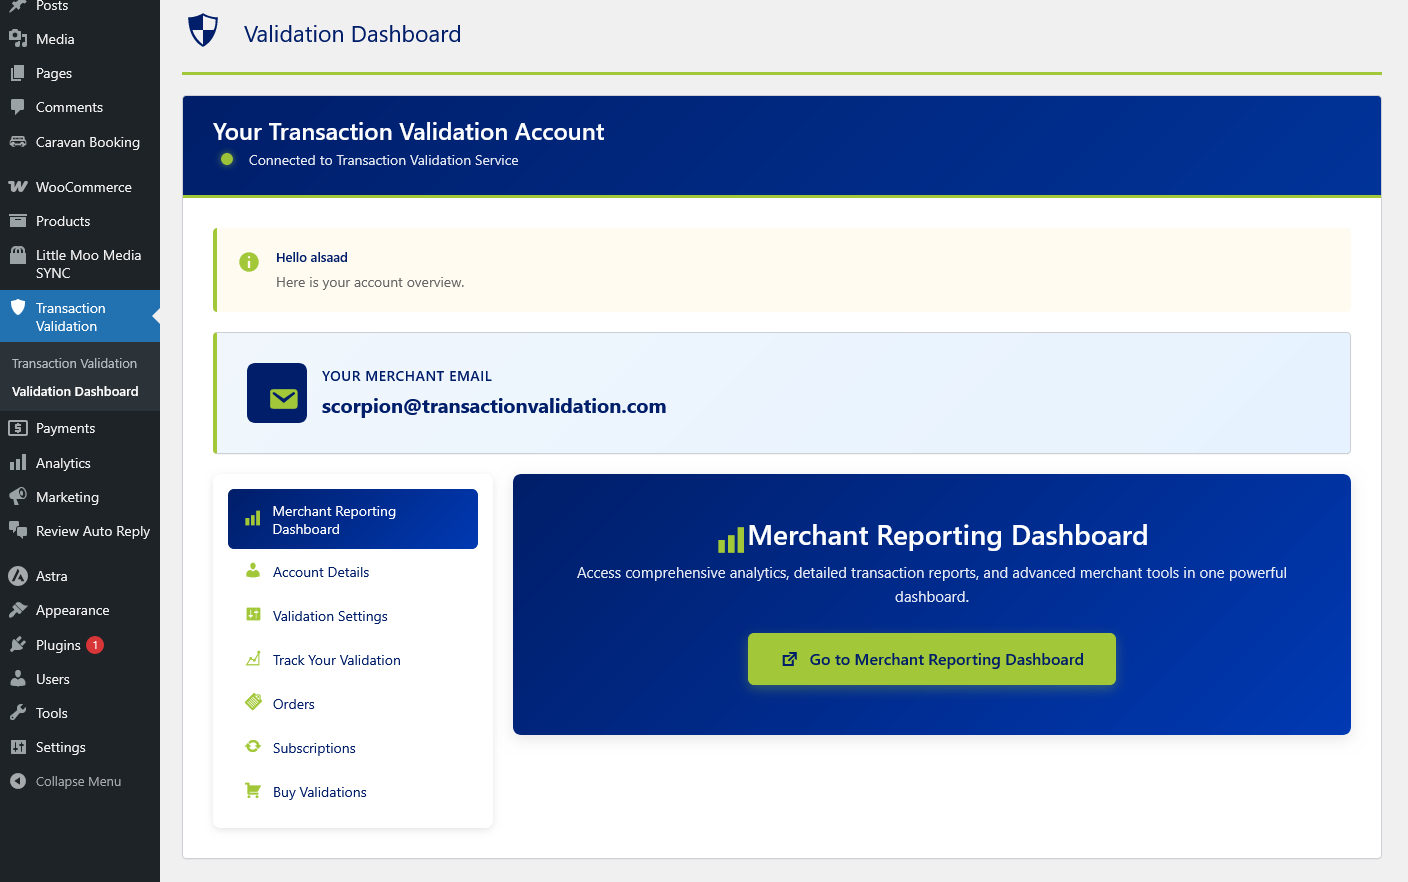Click the Track Your Validation chart icon
Image resolution: width=1408 pixels, height=882 pixels.
click(x=253, y=659)
